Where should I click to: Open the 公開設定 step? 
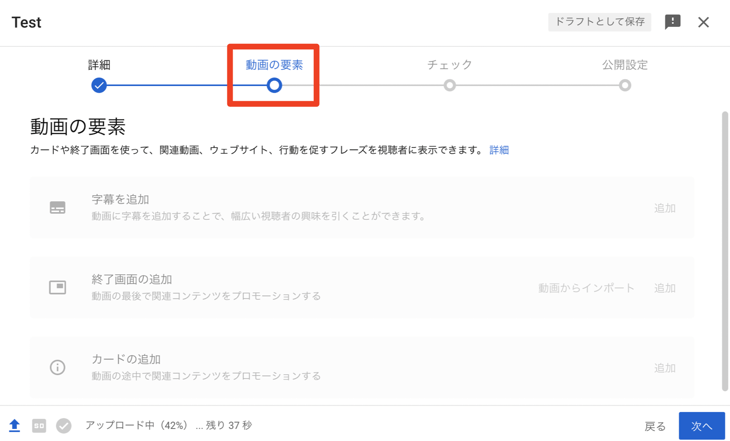[x=625, y=85]
